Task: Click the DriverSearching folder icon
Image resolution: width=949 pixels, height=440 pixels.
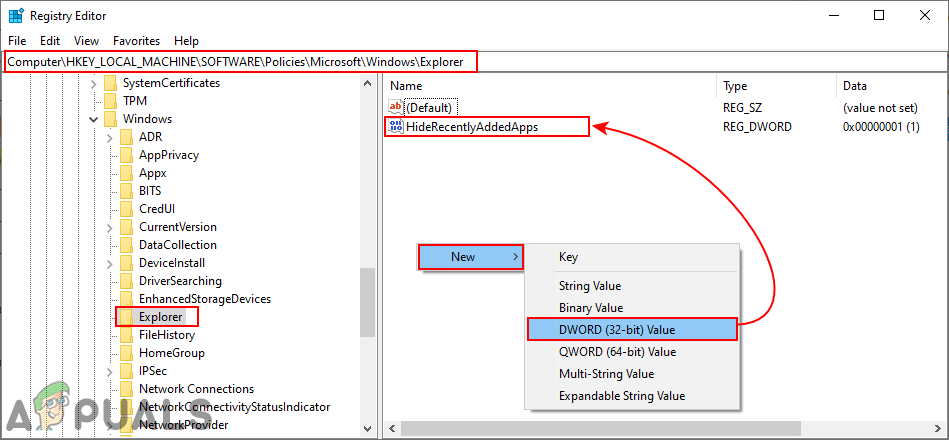Action: pos(126,281)
